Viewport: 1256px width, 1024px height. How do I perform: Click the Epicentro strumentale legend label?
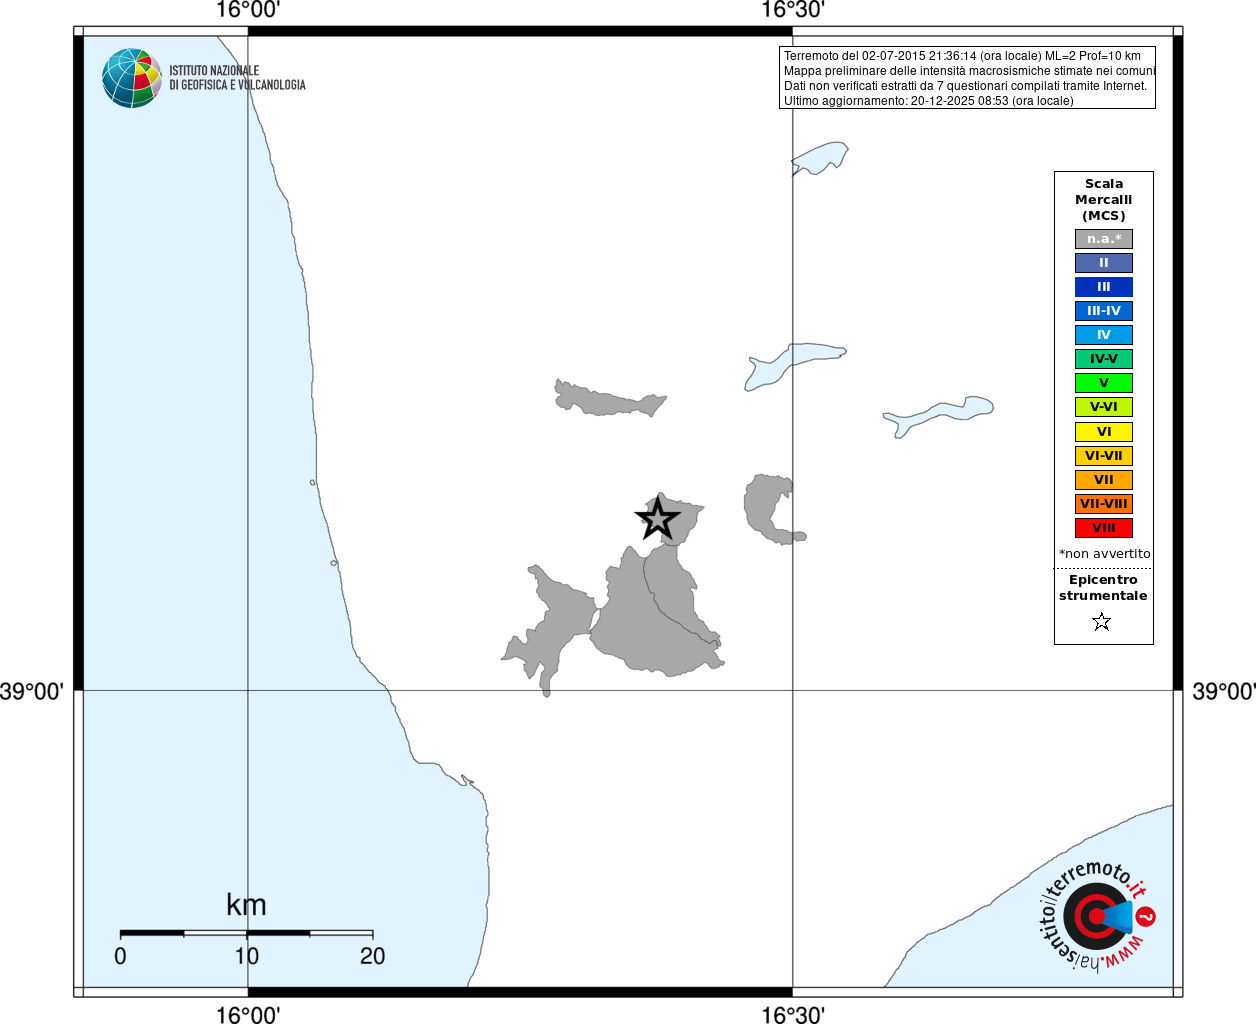click(x=1103, y=588)
